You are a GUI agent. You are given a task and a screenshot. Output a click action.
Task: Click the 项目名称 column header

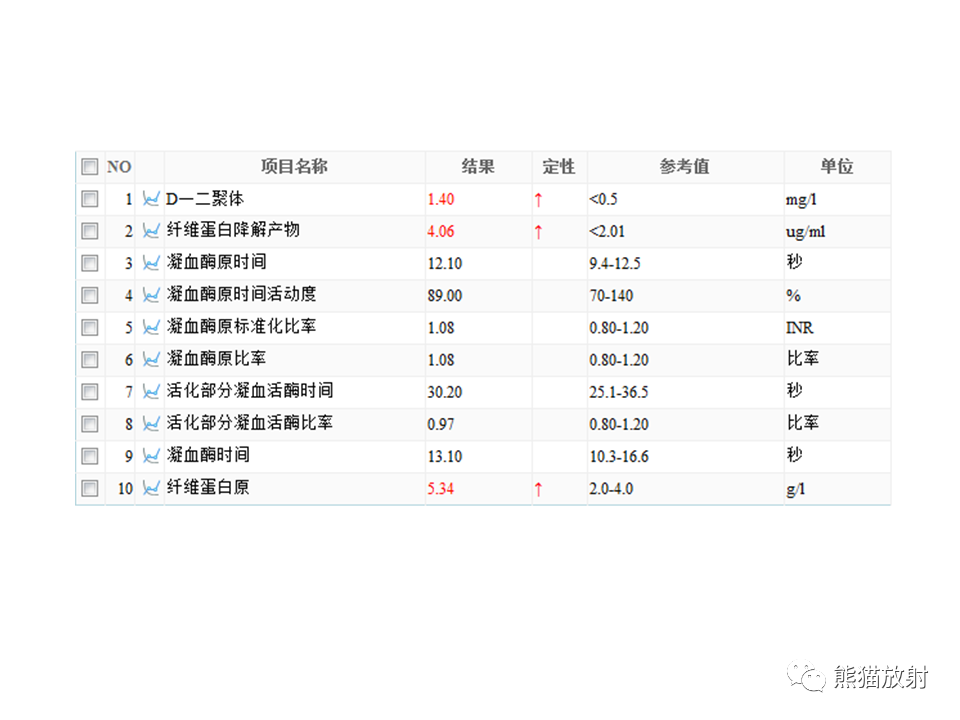(294, 167)
